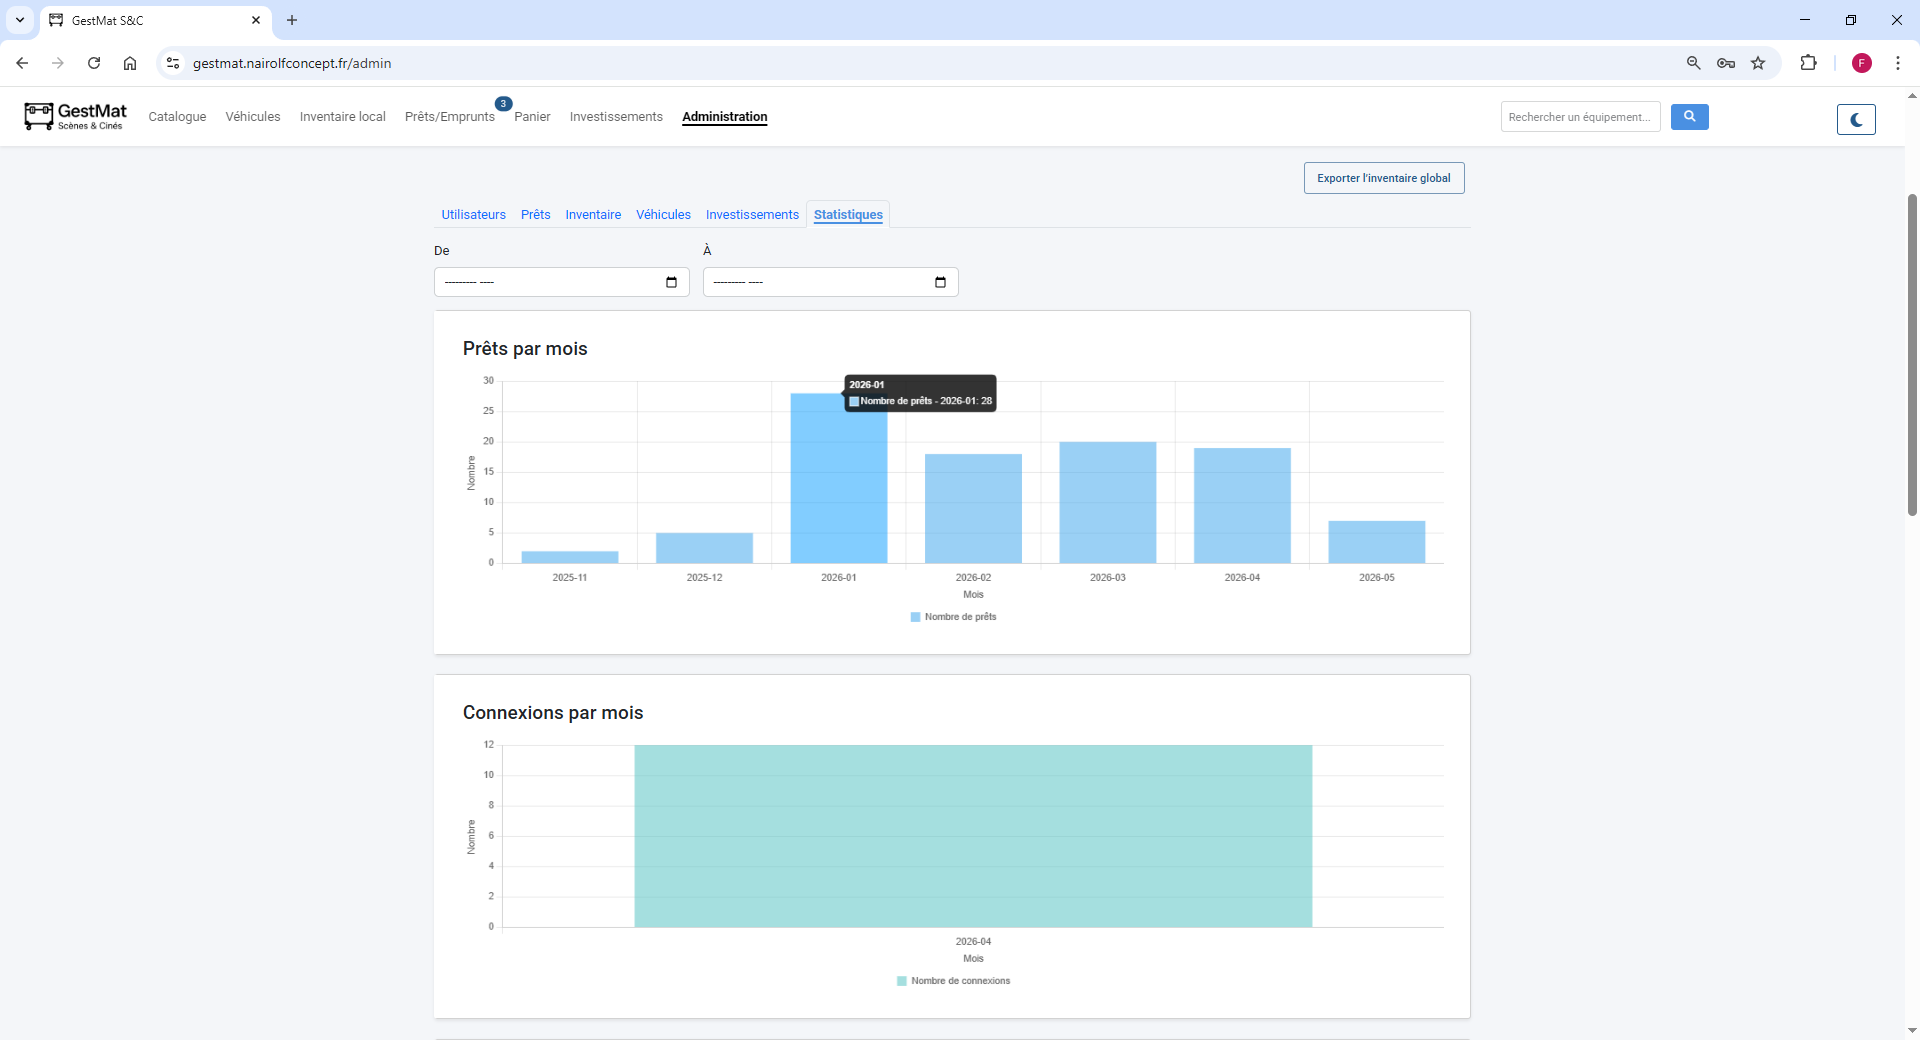Open Panier page

coord(532,117)
